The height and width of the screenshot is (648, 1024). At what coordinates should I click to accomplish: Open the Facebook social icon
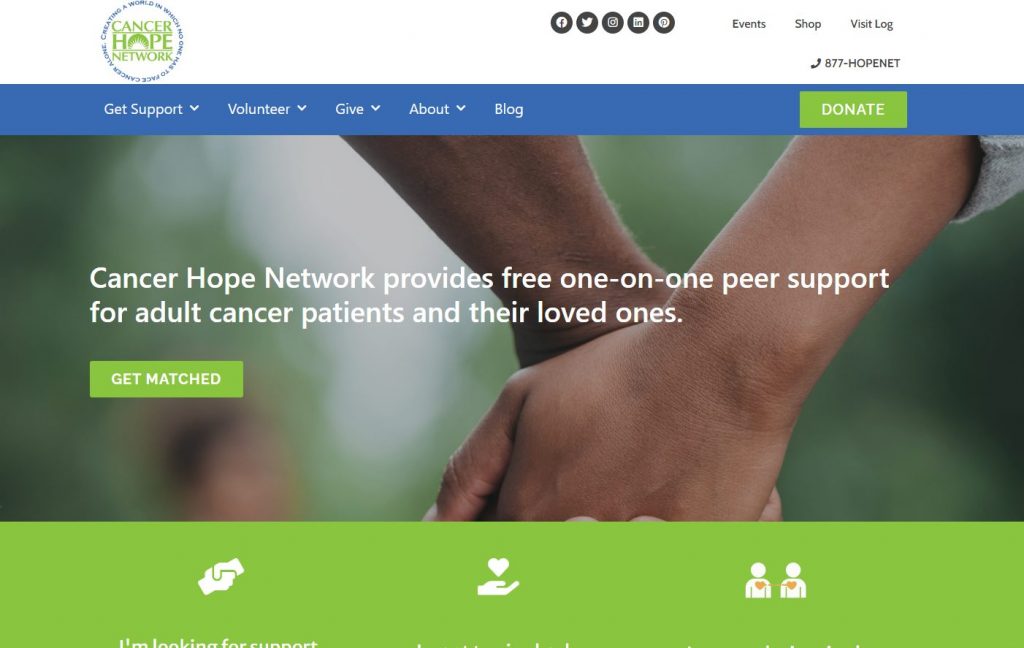562,23
